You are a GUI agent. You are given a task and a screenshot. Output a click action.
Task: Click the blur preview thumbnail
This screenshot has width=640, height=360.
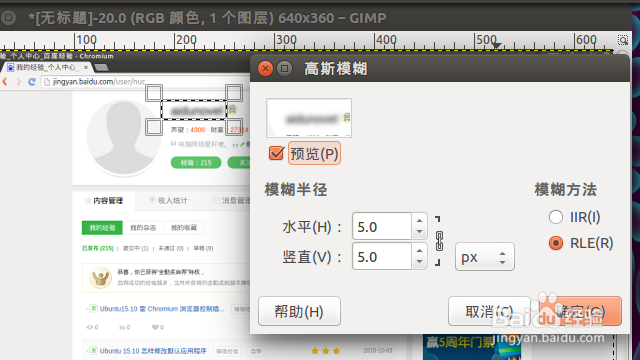tap(309, 118)
